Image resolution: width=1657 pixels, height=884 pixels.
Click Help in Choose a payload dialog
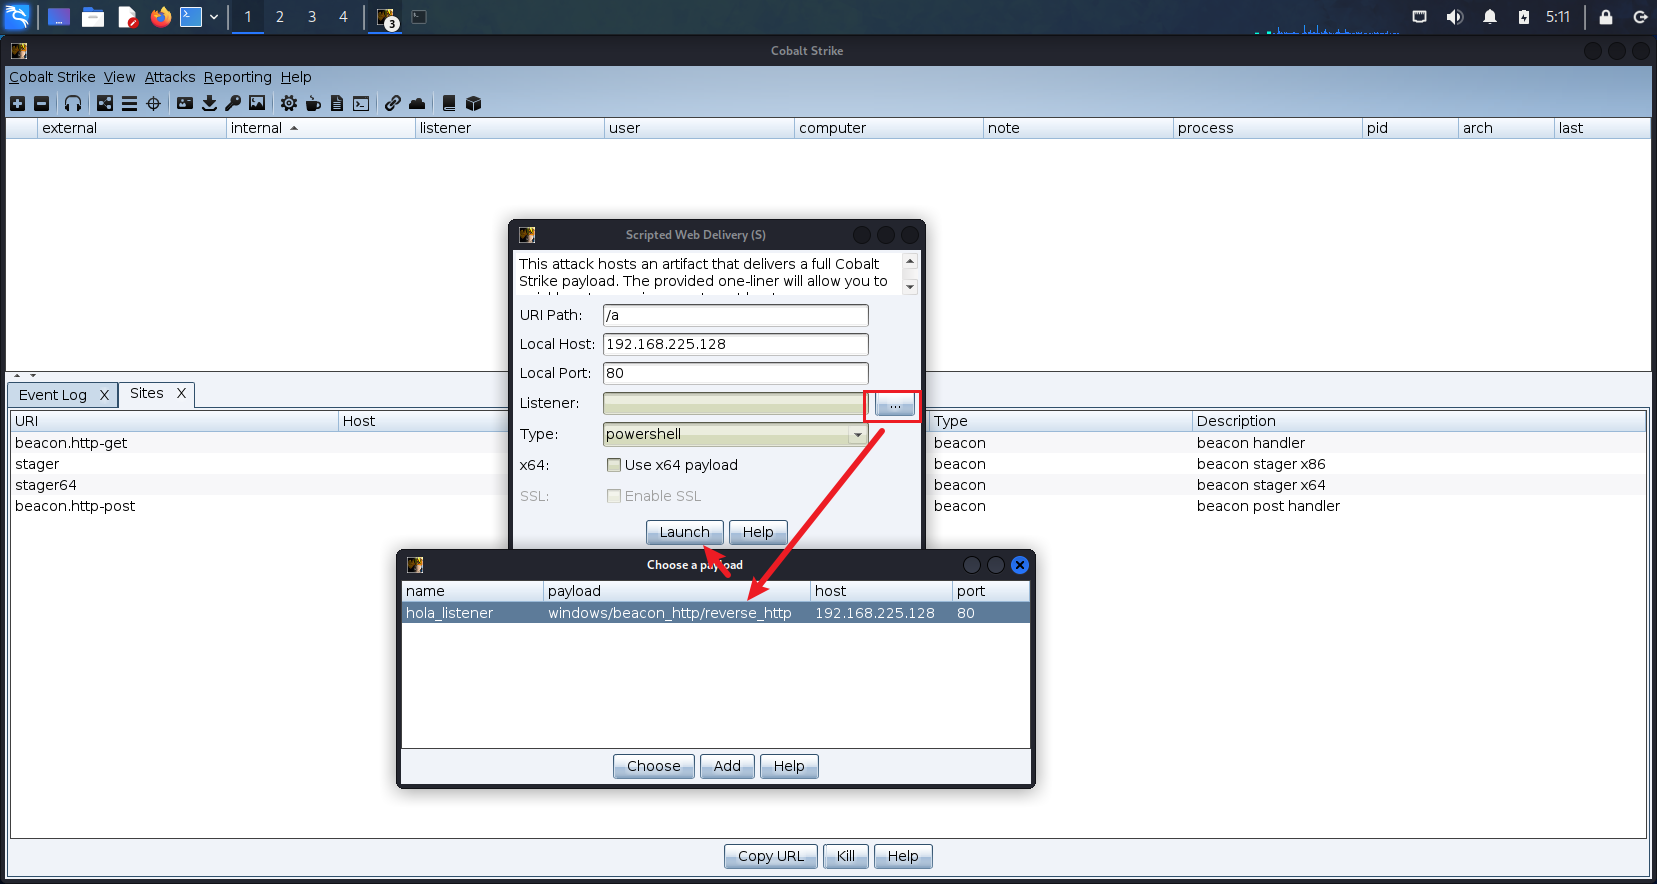(789, 766)
